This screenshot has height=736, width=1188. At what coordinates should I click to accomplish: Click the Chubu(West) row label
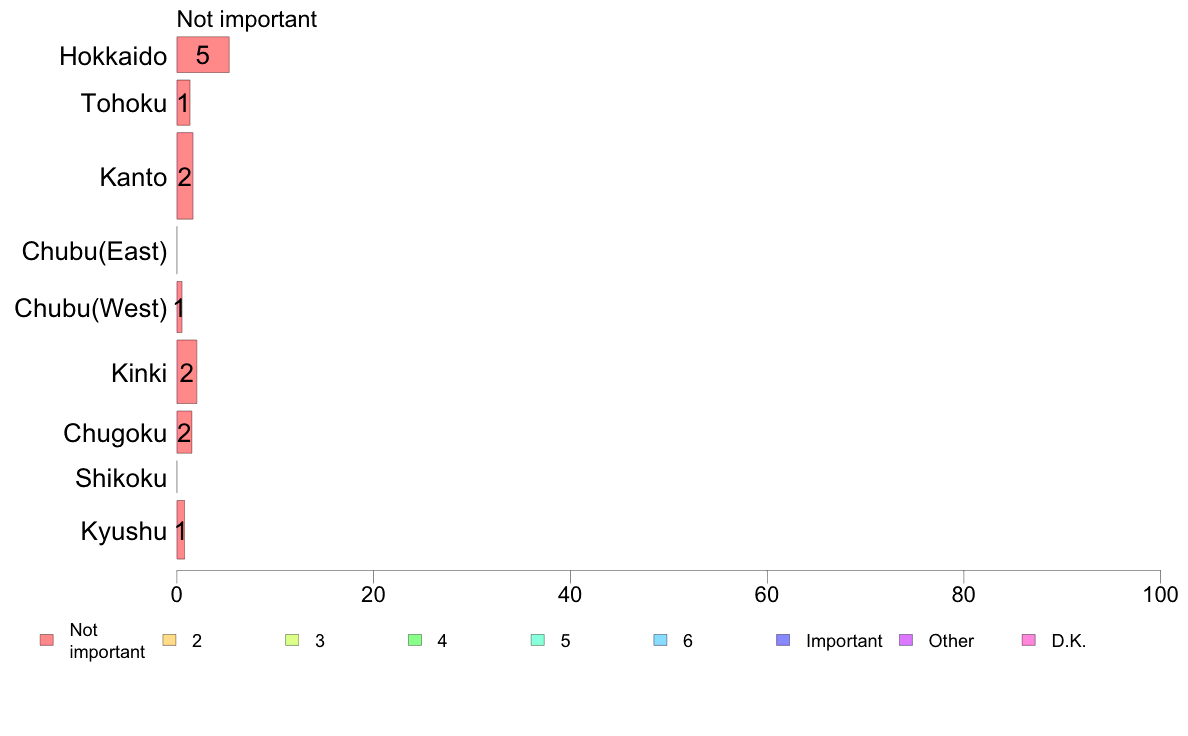click(x=91, y=309)
